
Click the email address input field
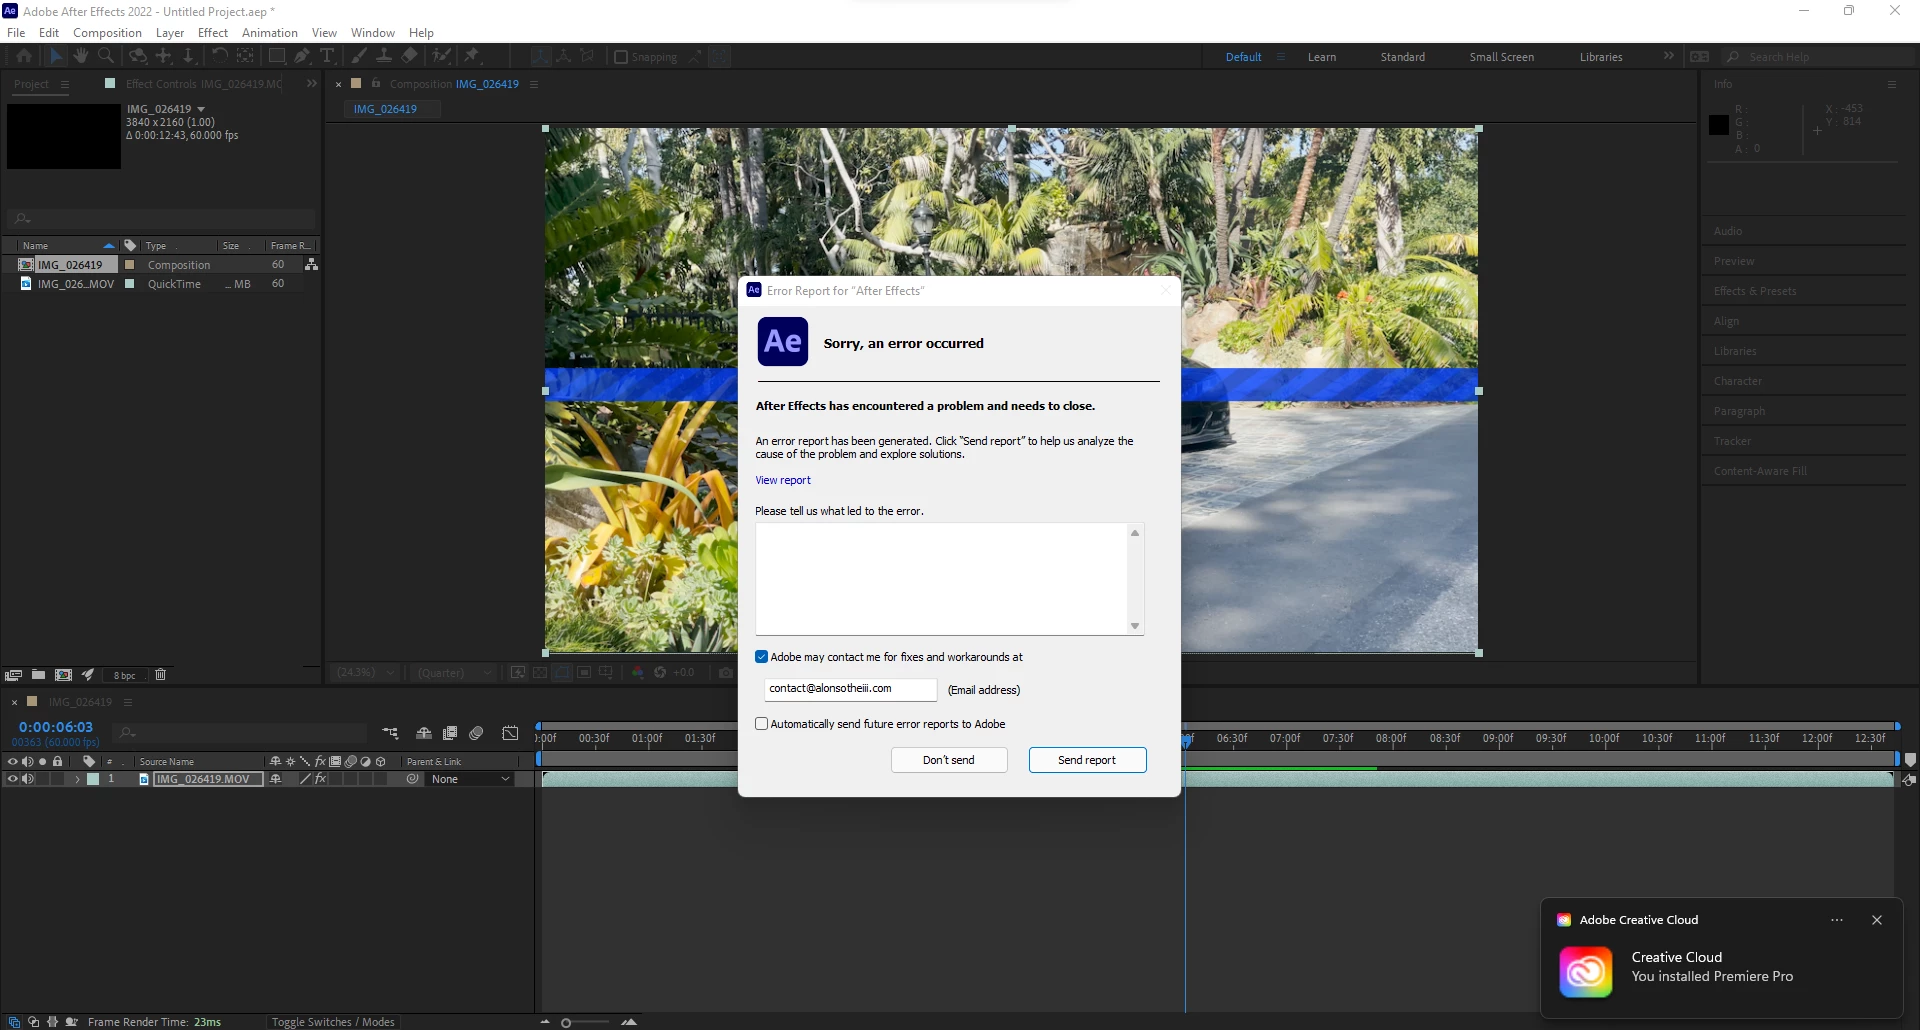coord(851,689)
